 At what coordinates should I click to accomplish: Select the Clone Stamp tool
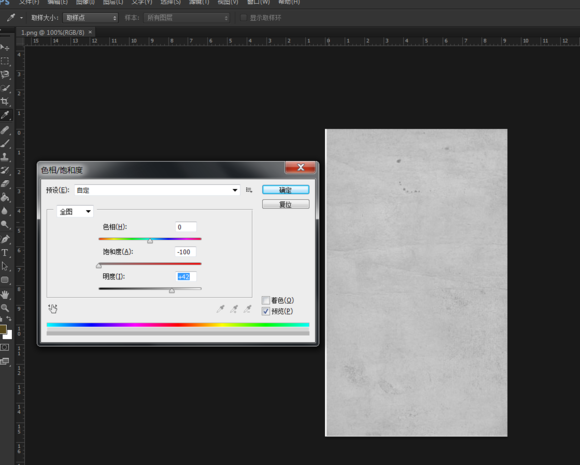5,157
